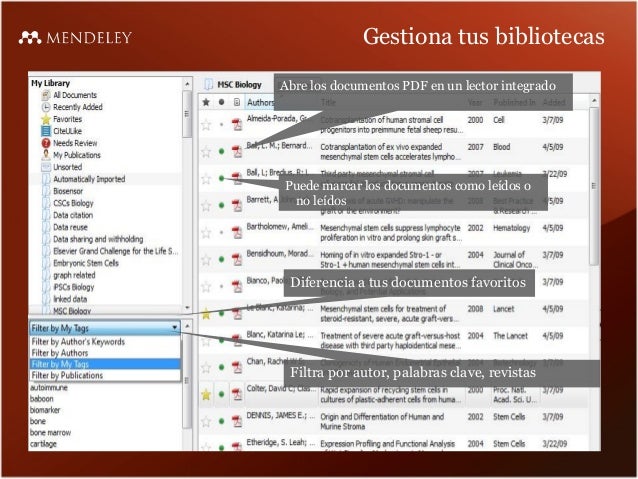Toggle favorite star for Ball, L. M.; Bernard row
This screenshot has width=638, height=479.
[x=206, y=152]
